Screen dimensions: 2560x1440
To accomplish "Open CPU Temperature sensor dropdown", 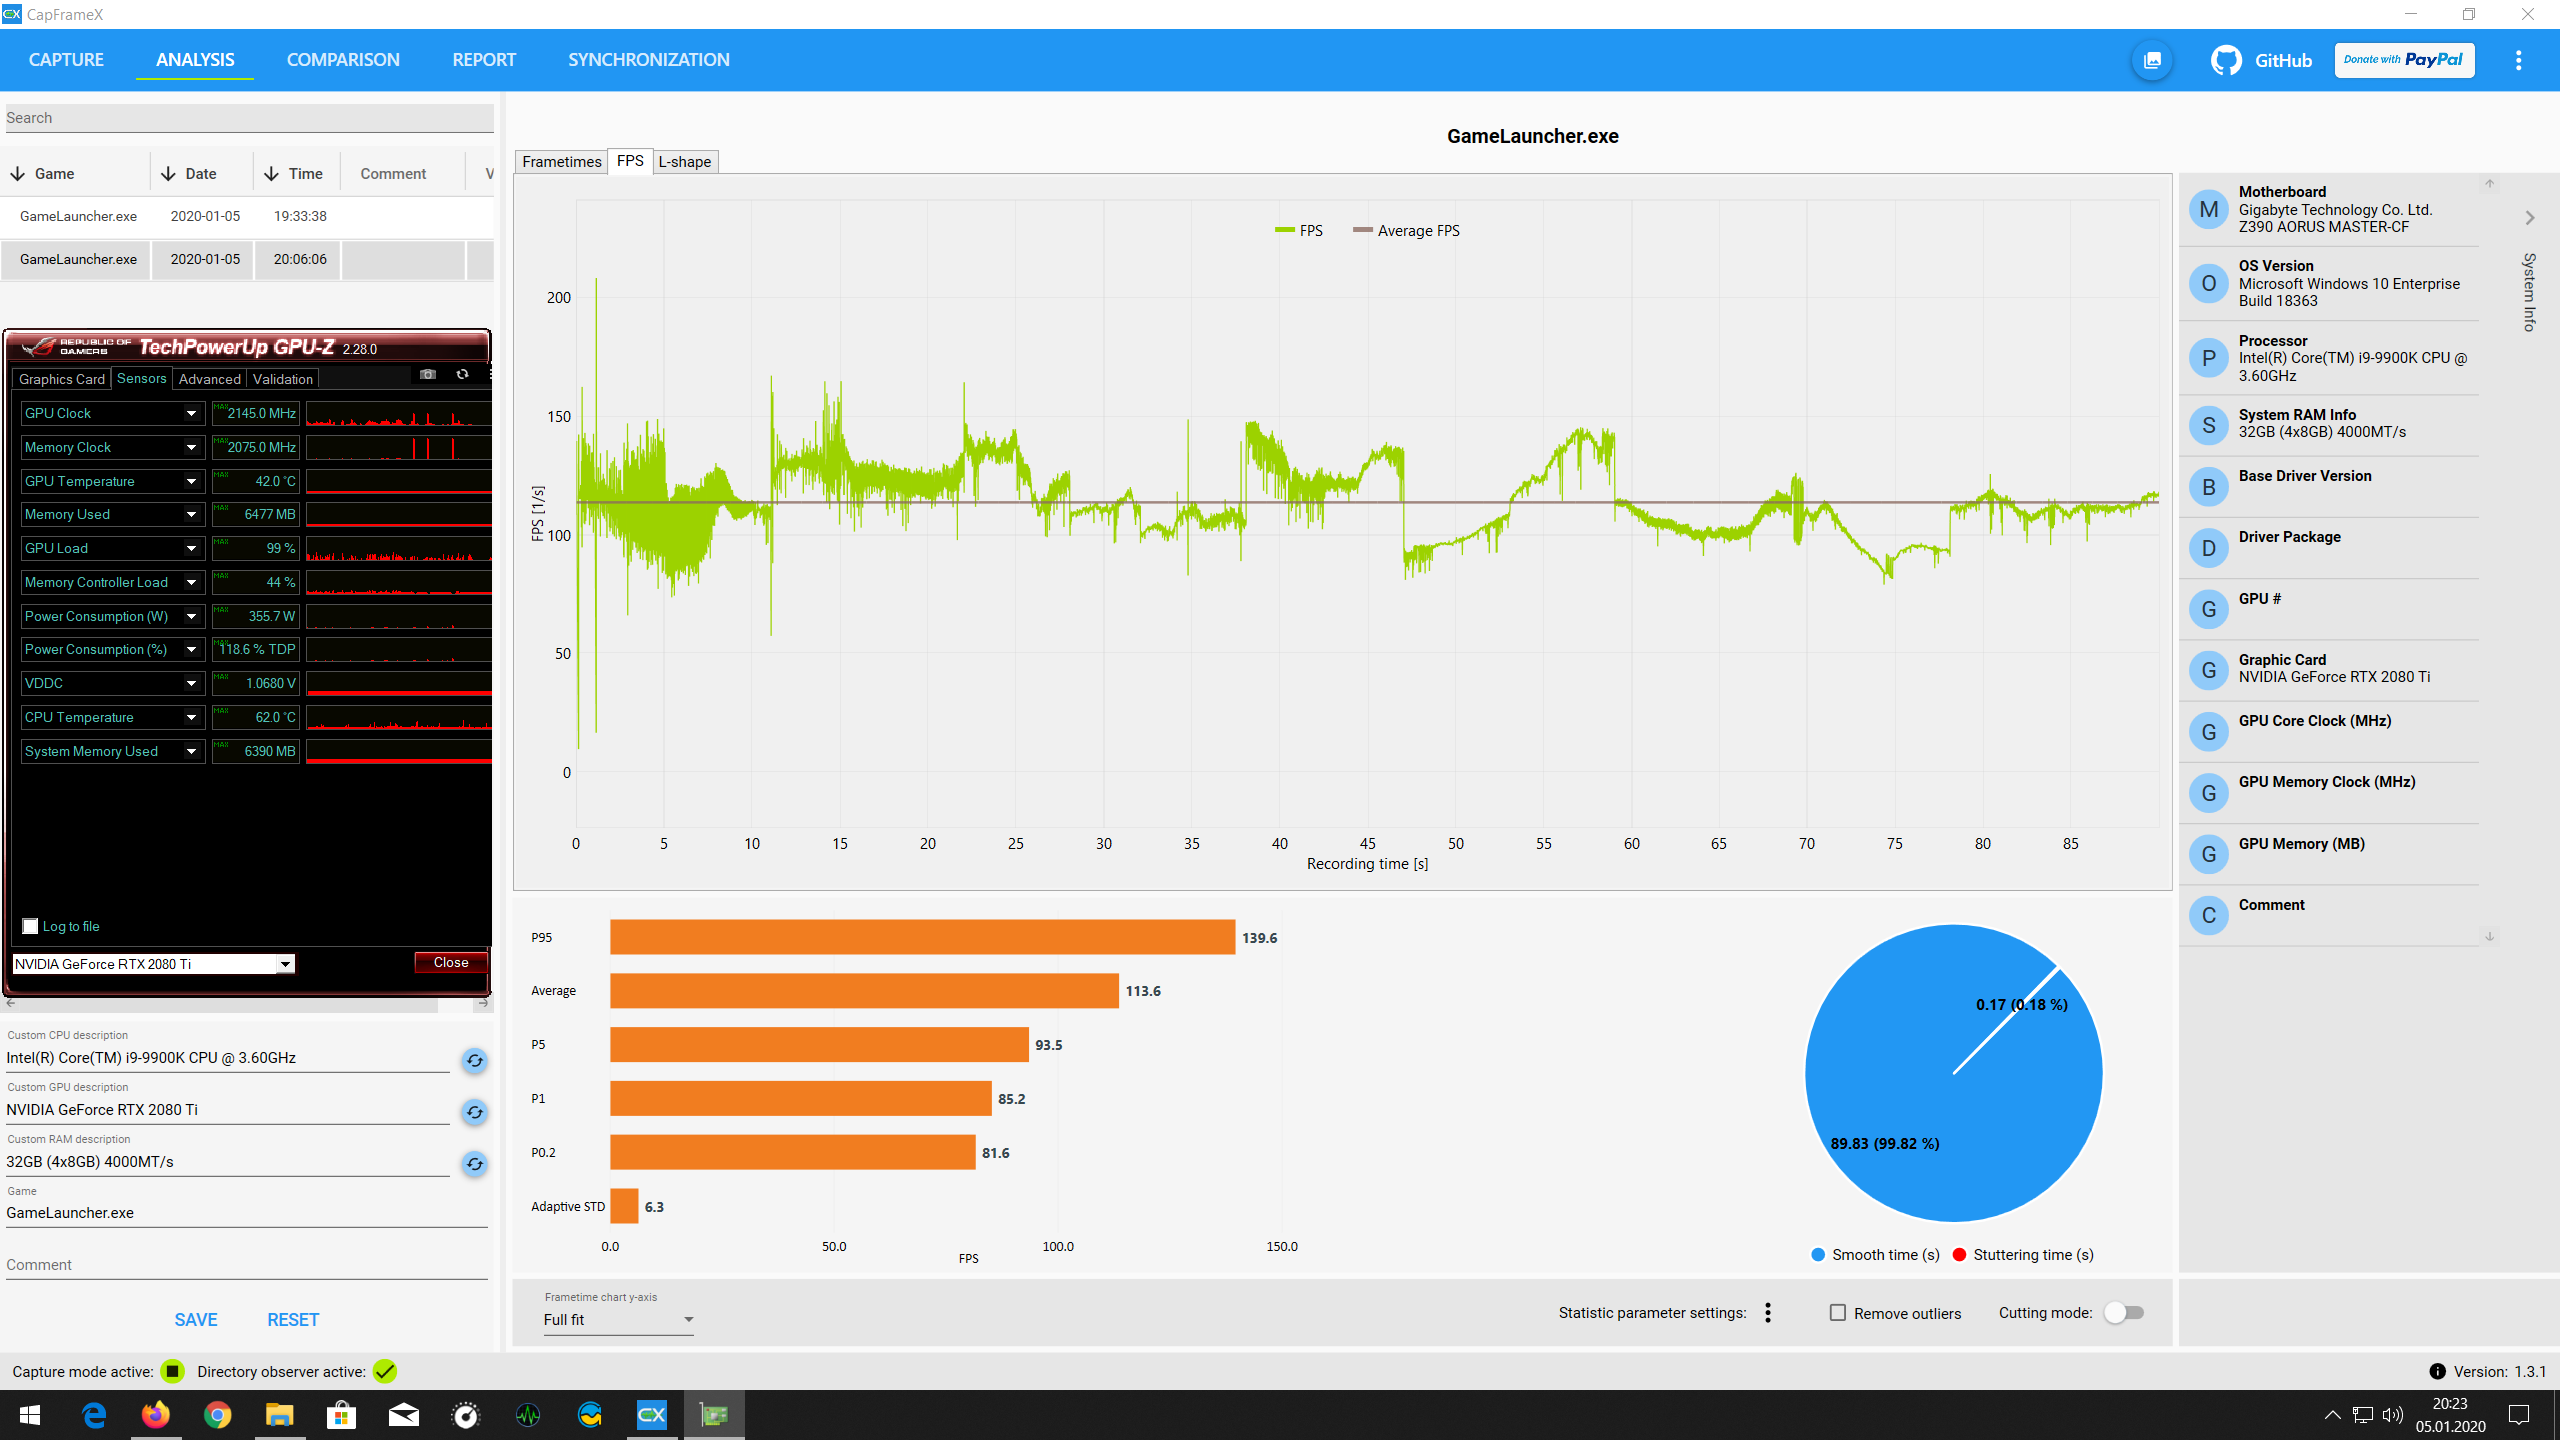I will point(191,718).
